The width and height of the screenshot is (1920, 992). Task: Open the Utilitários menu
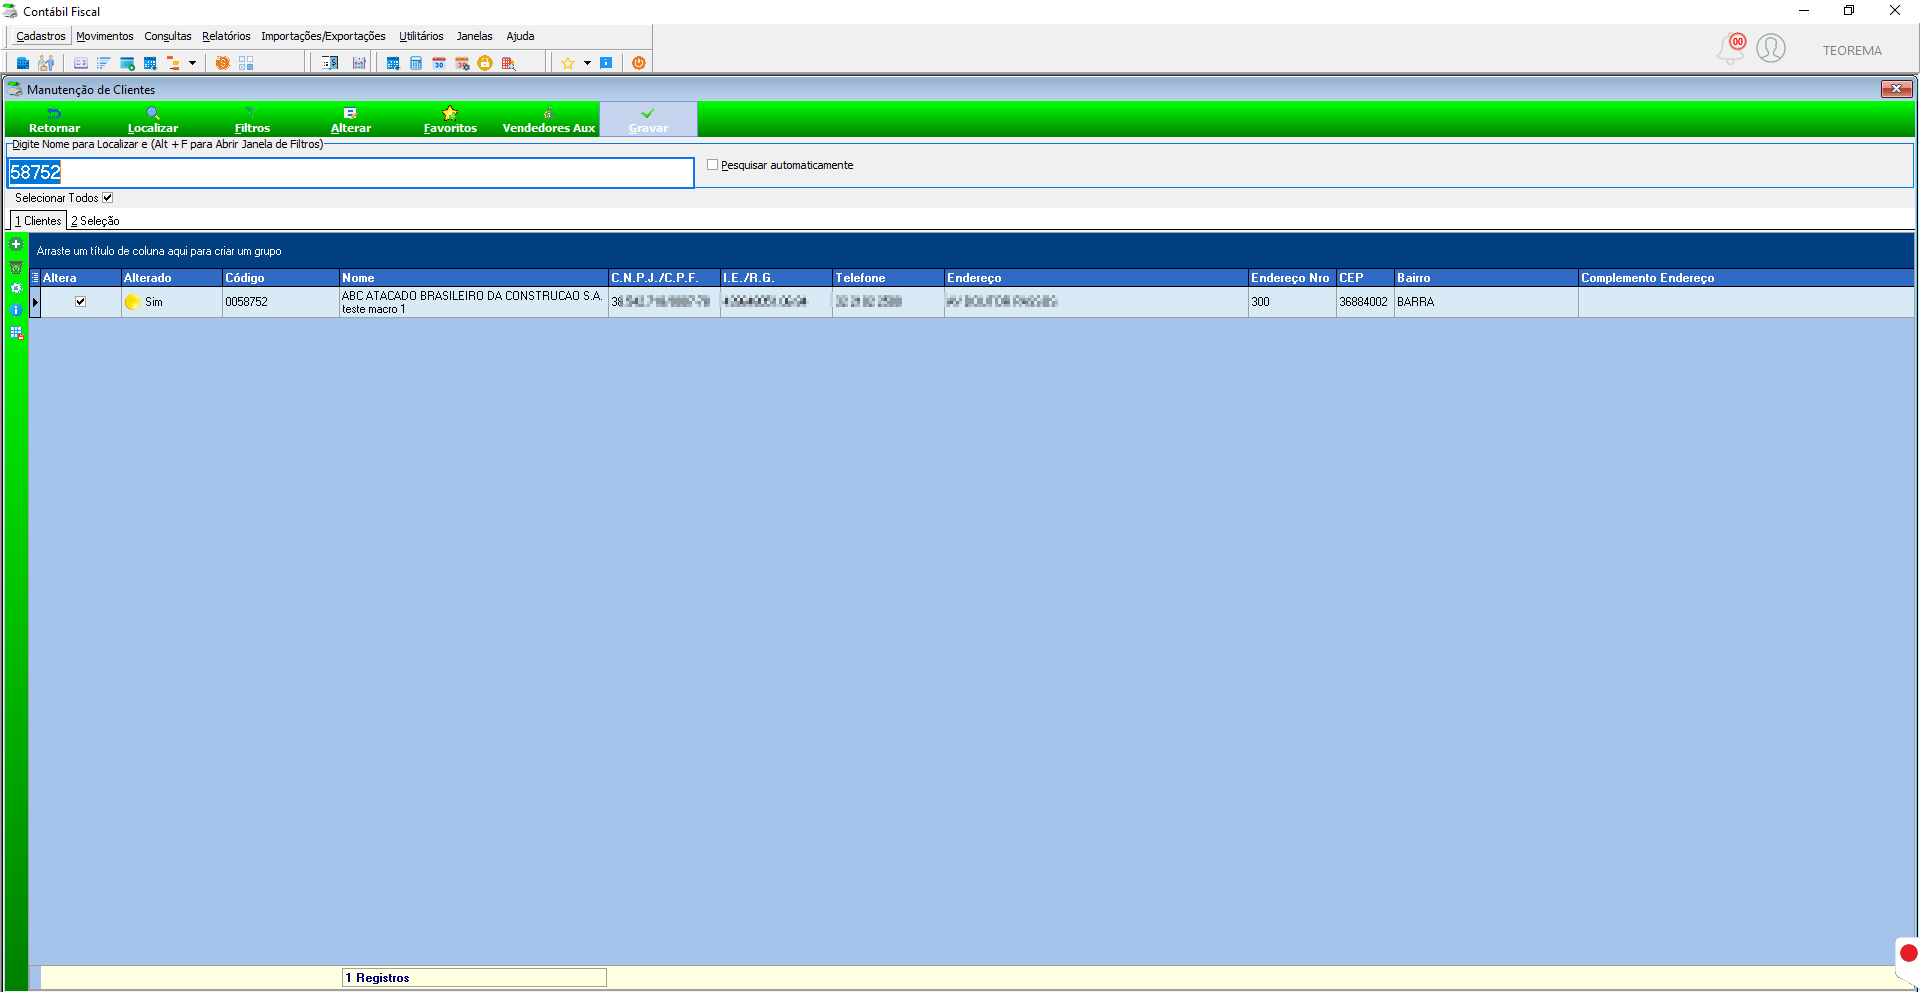tap(421, 36)
